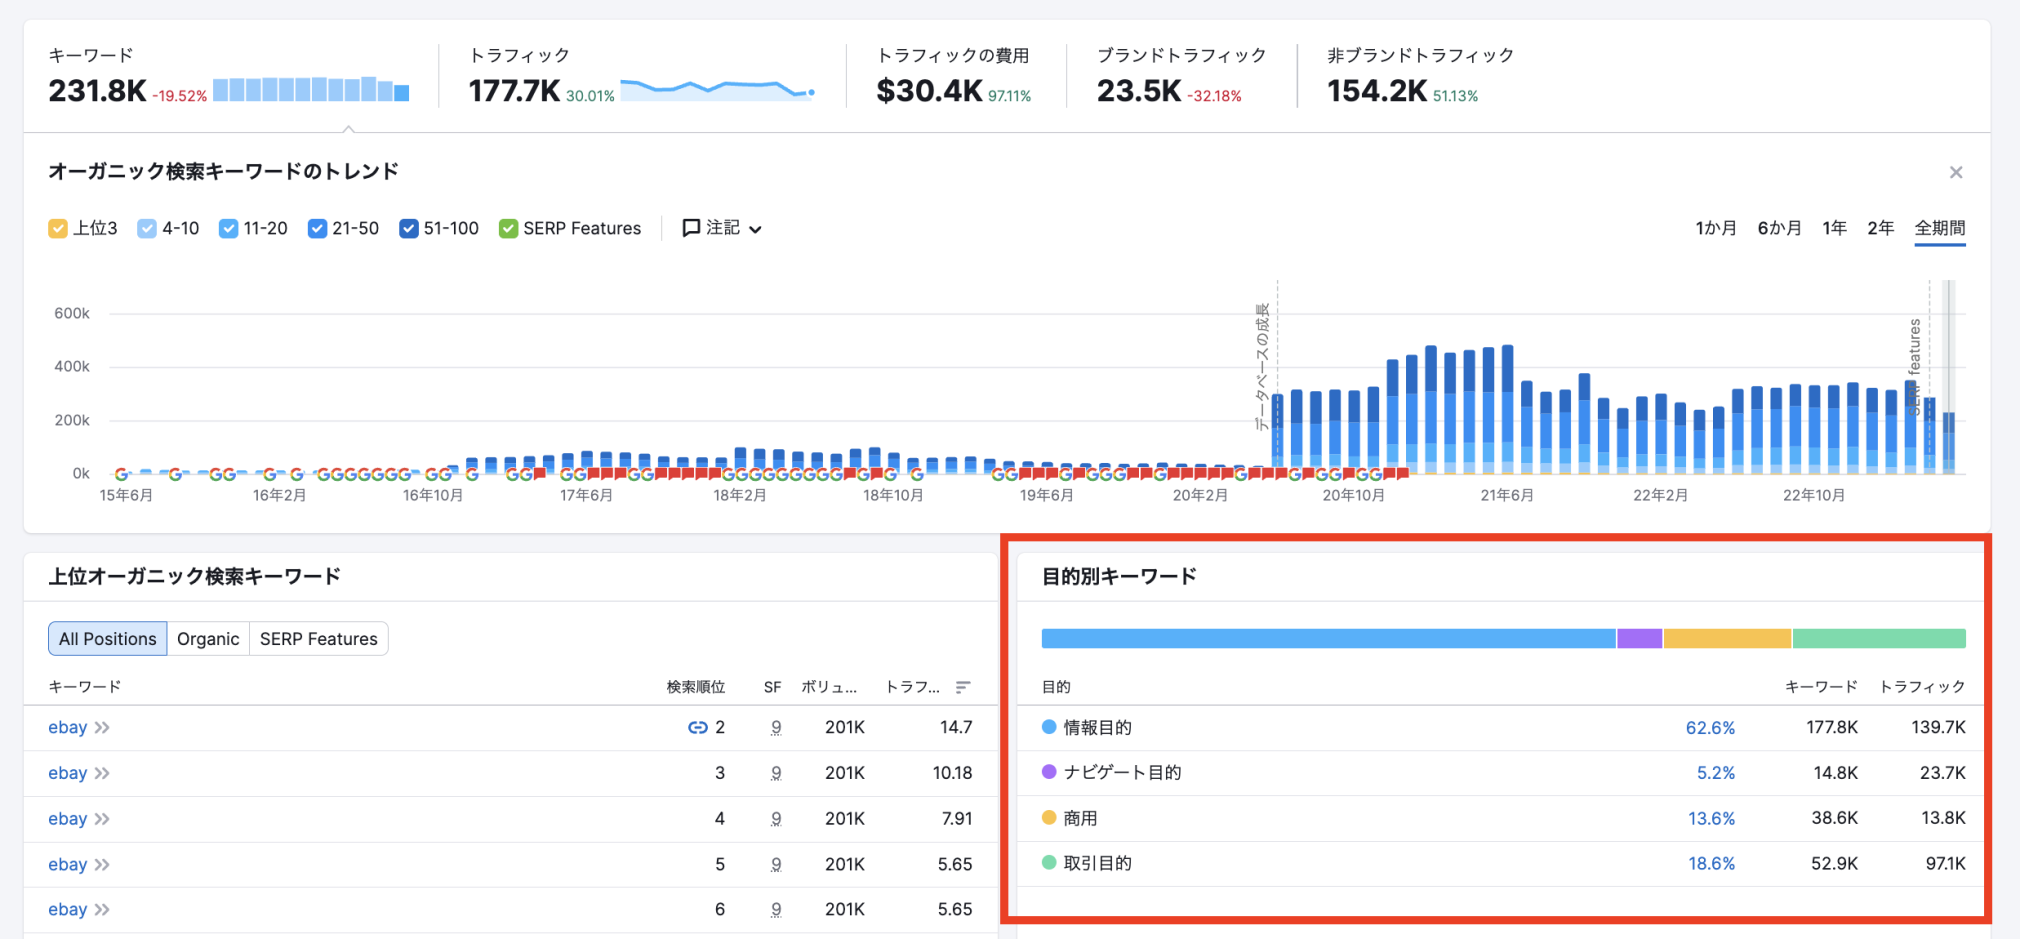The image size is (2020, 939).
Task: Click the トラフィックの費用 $30.4K metric
Action: (929, 91)
